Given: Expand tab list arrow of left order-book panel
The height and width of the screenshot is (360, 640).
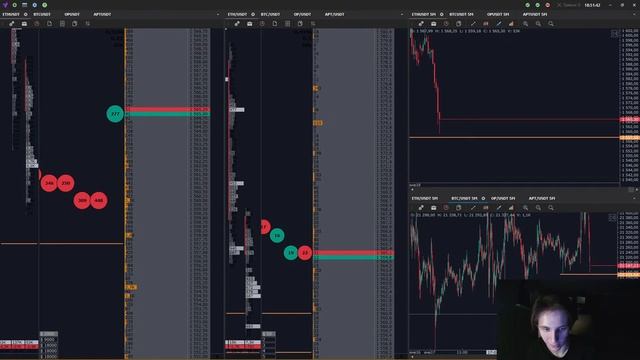Looking at the screenshot, I should [218, 14].
